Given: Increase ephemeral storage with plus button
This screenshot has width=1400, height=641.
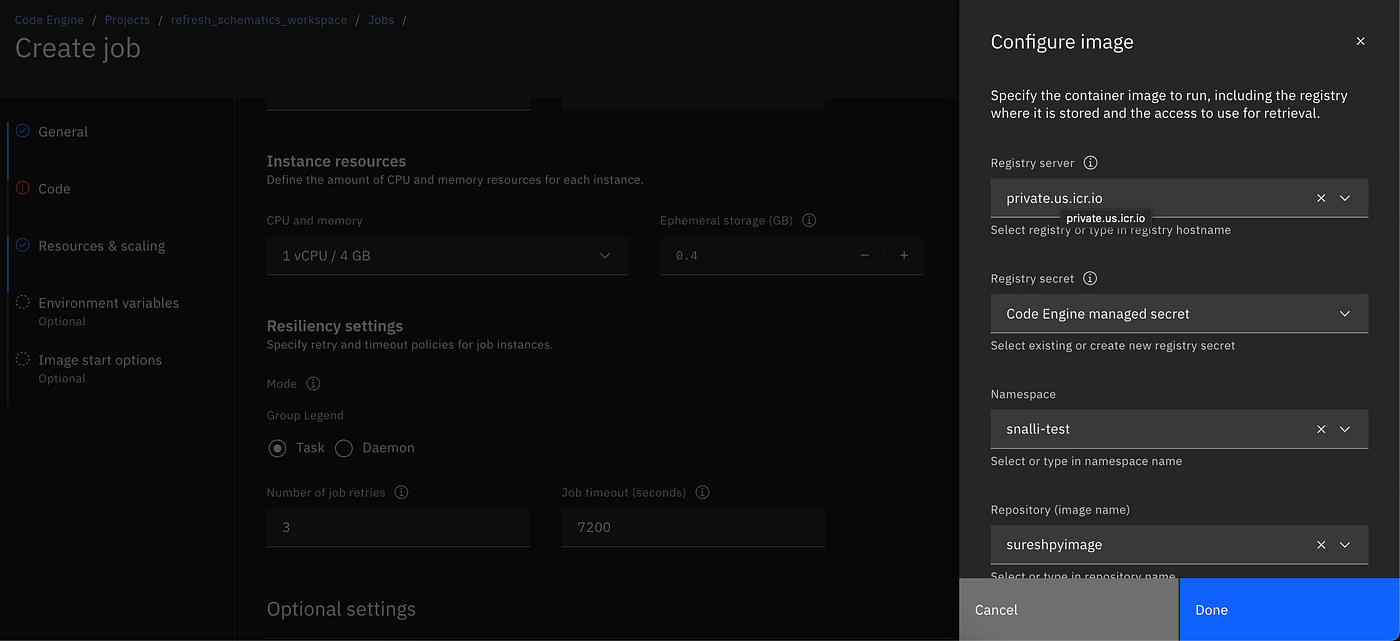Looking at the screenshot, I should click(x=904, y=256).
